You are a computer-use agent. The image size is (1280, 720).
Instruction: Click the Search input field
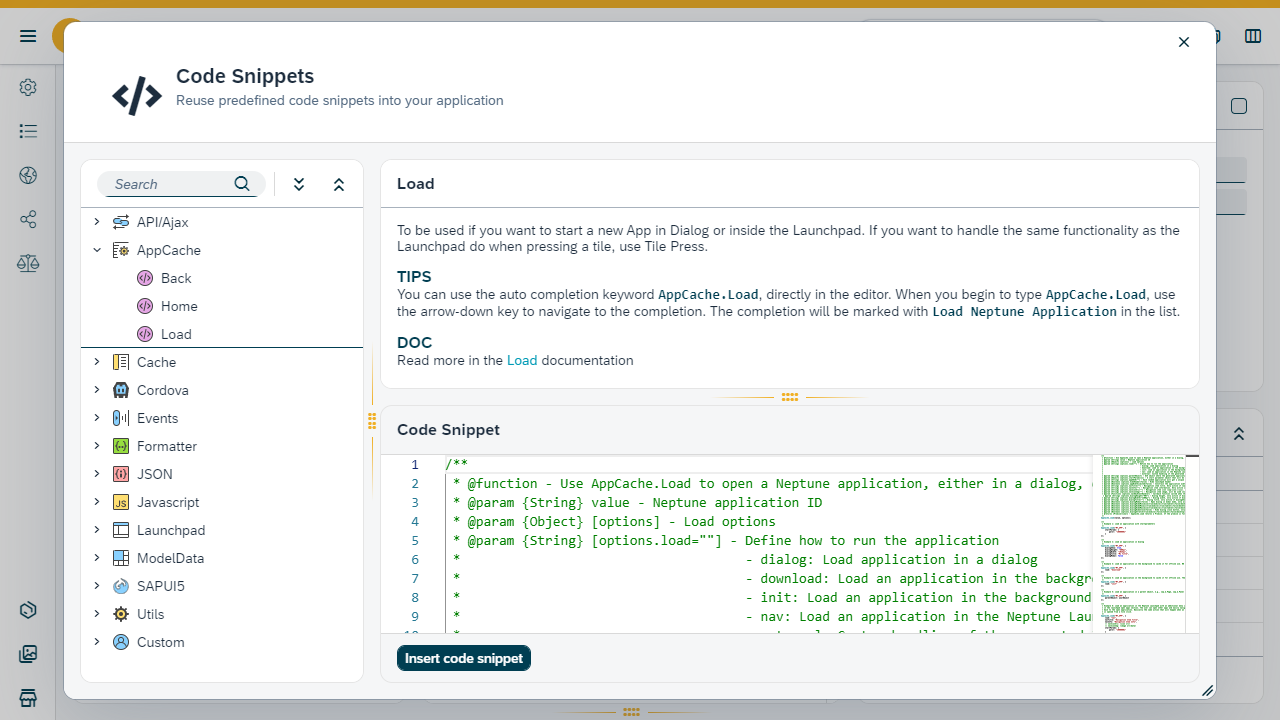172,184
